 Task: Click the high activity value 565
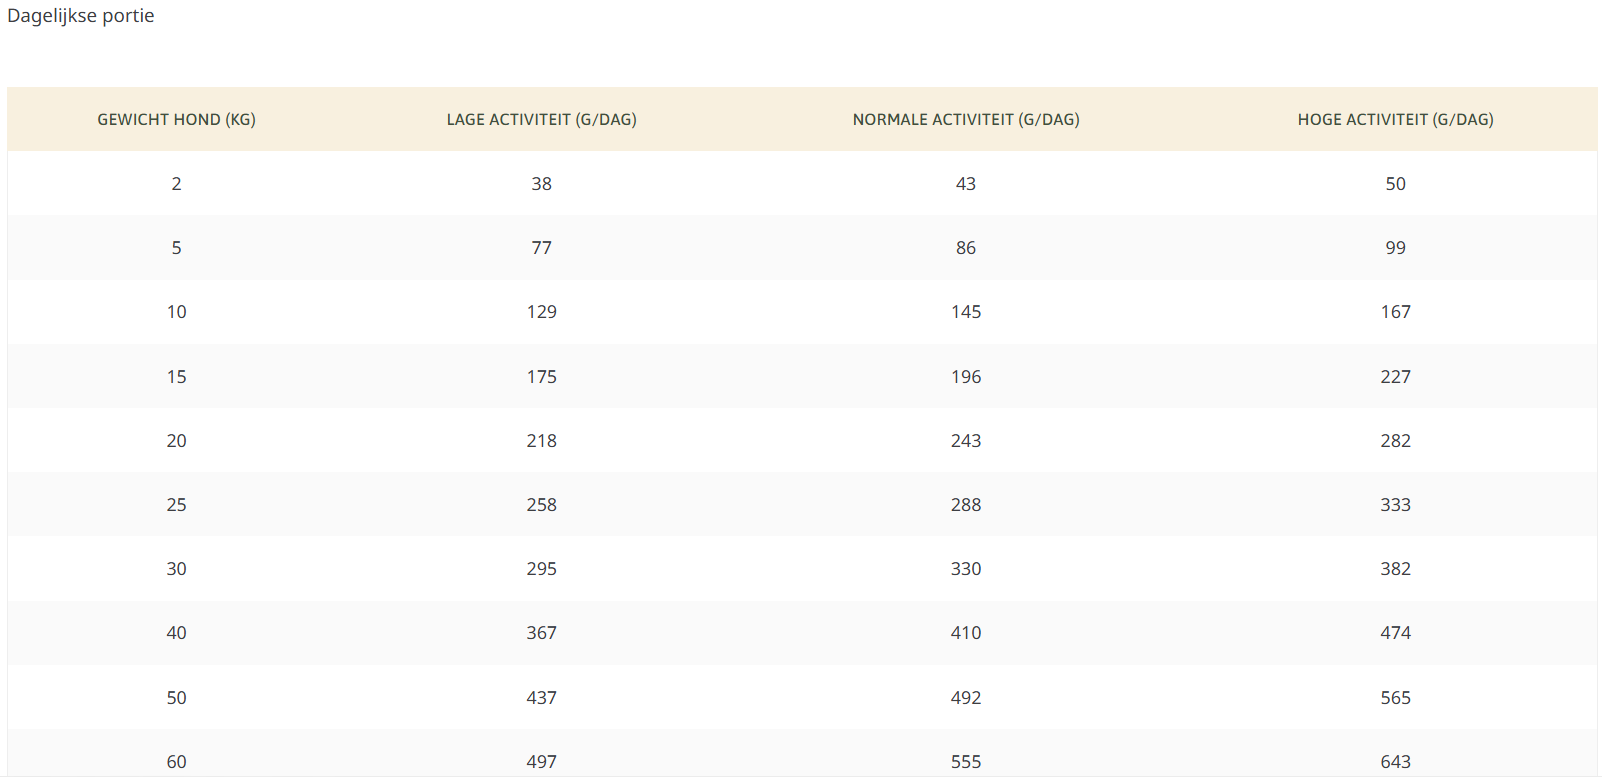[1395, 698]
